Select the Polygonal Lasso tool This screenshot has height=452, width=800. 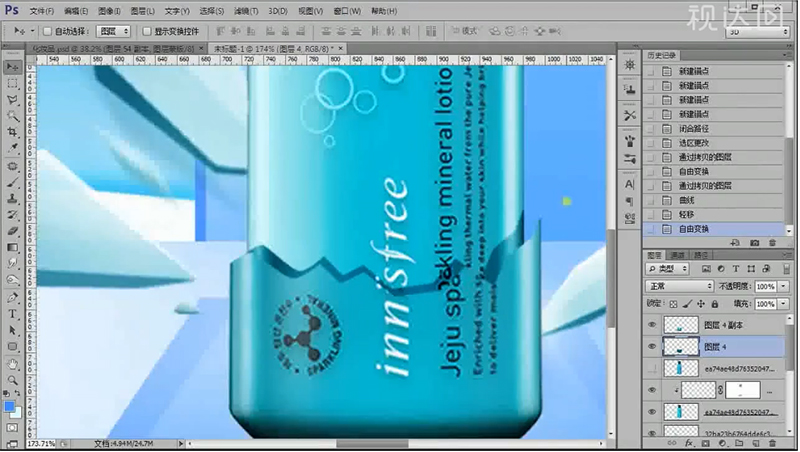click(12, 100)
